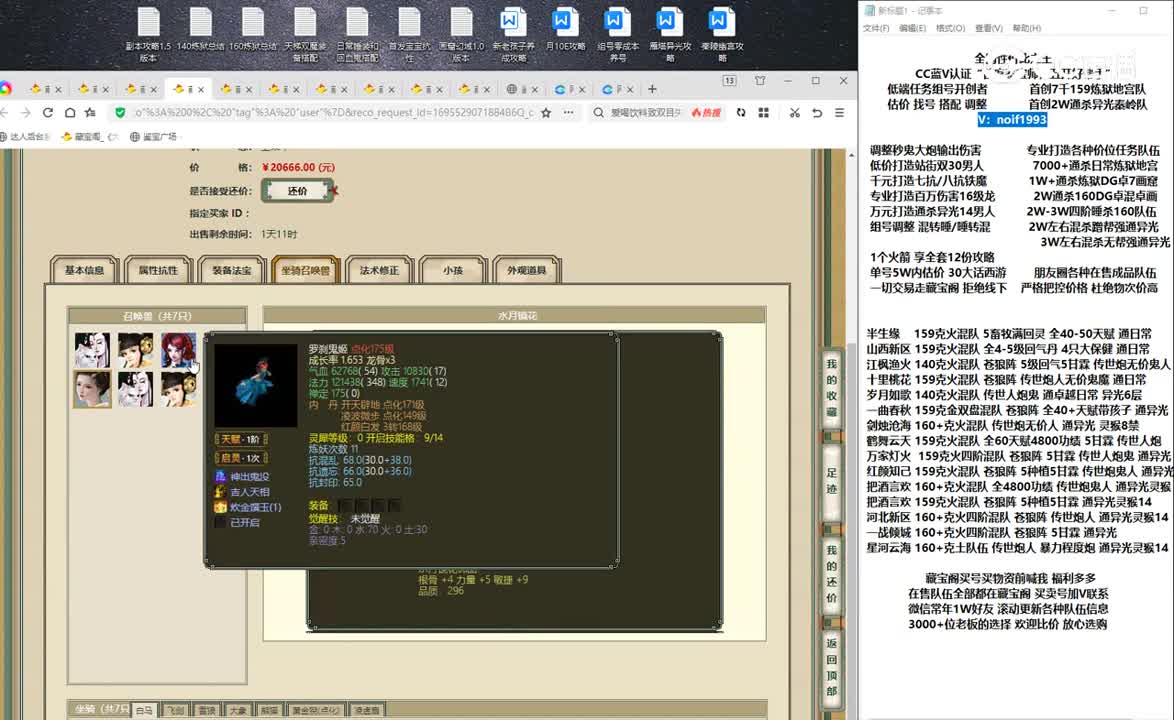Open 鉴宝广场 bookmark

pos(153,136)
